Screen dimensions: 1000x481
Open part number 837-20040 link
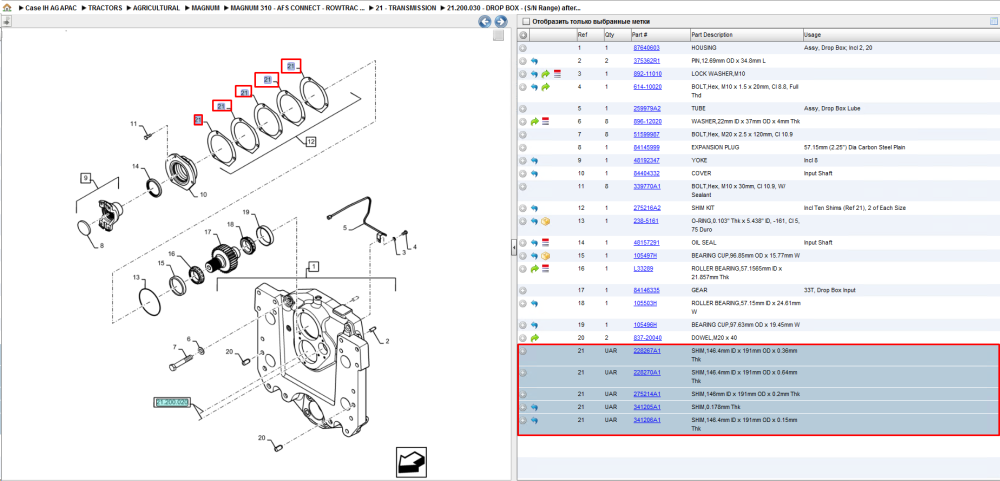(647, 337)
